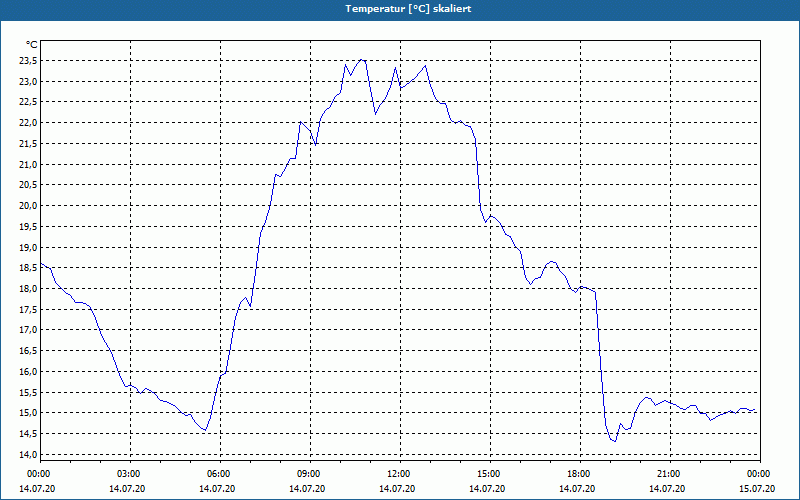
Task: Click the 15:00 time label
Action: (x=490, y=474)
